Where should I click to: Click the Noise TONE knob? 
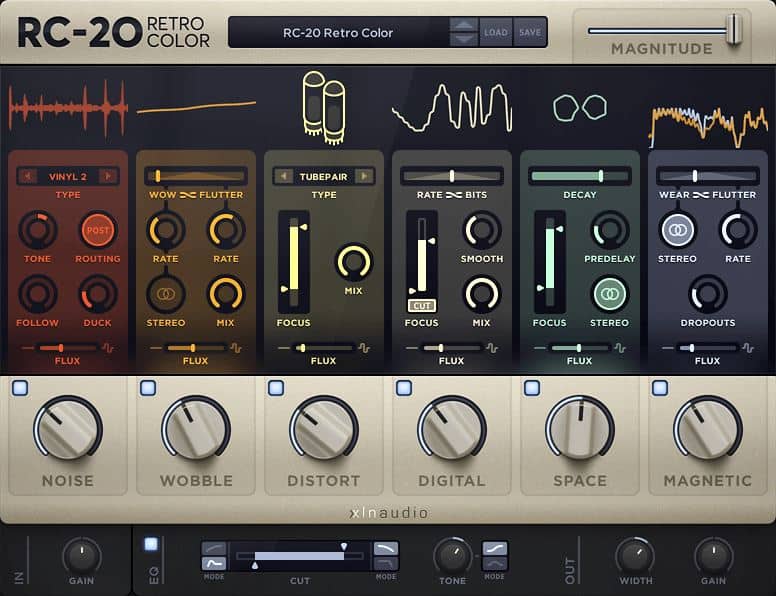[38, 230]
